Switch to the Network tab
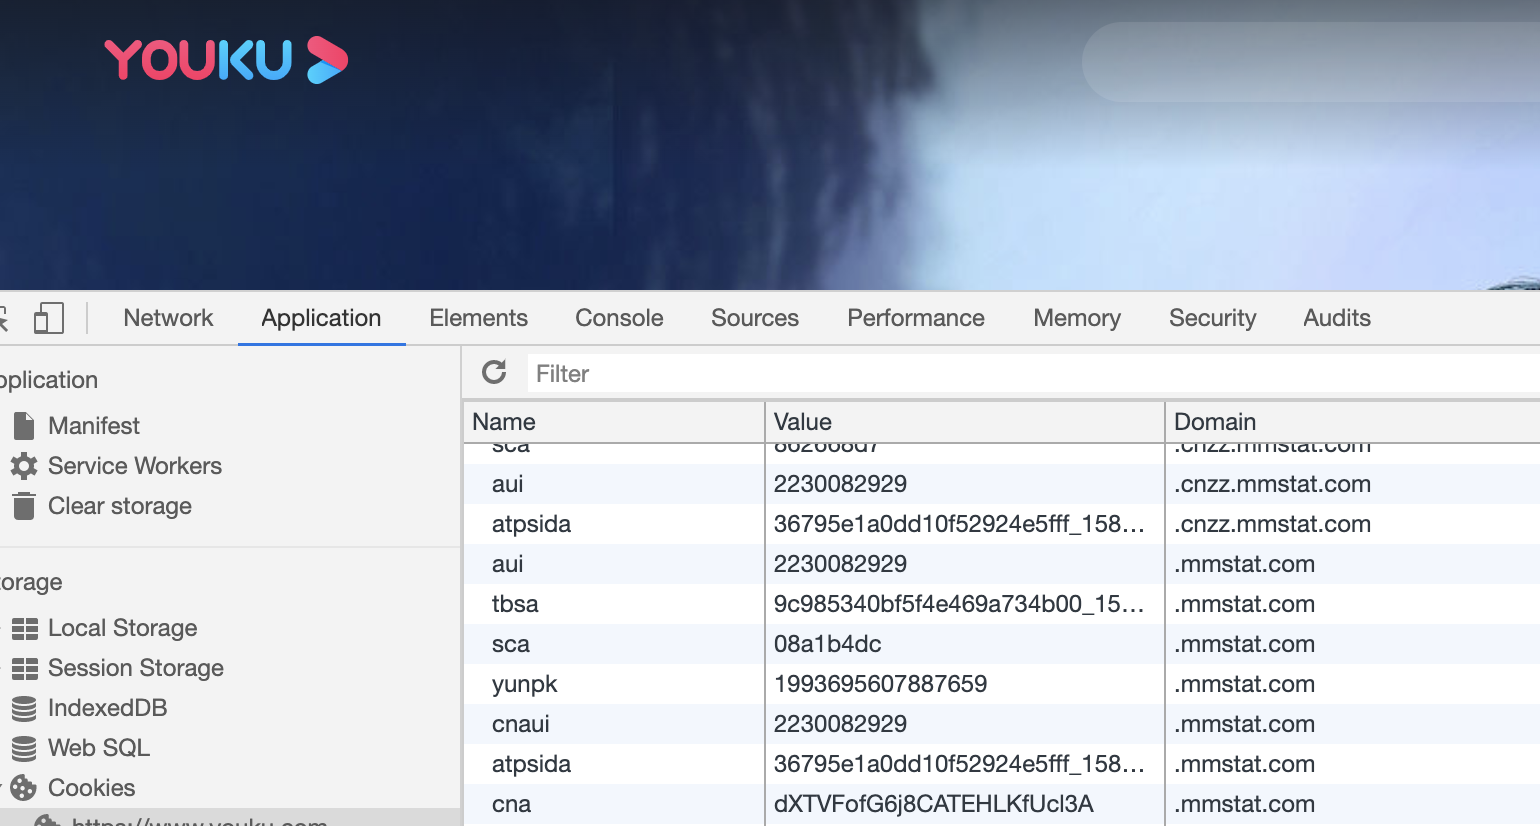 click(168, 318)
